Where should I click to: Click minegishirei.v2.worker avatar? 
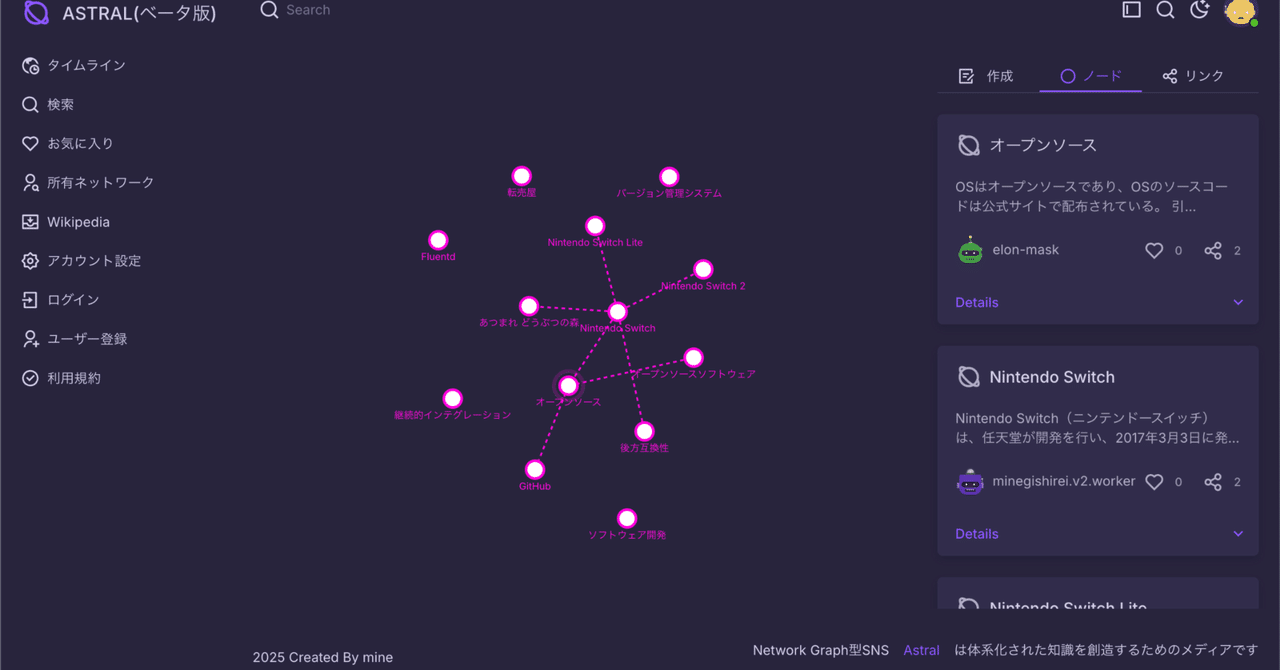click(x=970, y=482)
